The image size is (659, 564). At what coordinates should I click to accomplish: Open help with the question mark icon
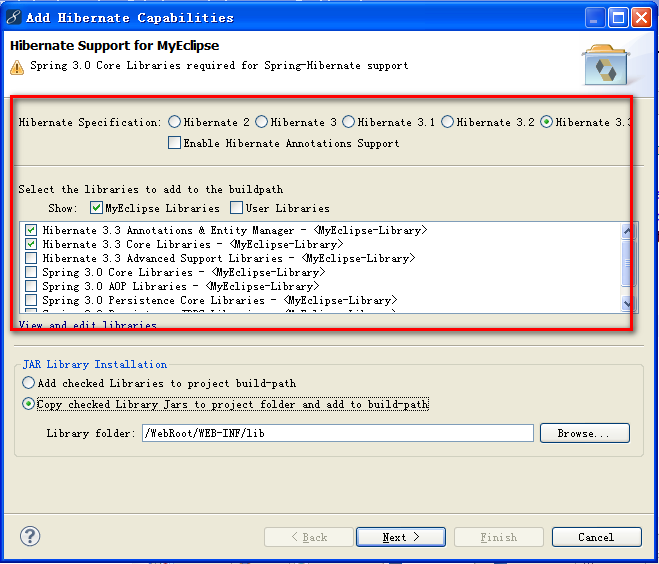click(30, 536)
